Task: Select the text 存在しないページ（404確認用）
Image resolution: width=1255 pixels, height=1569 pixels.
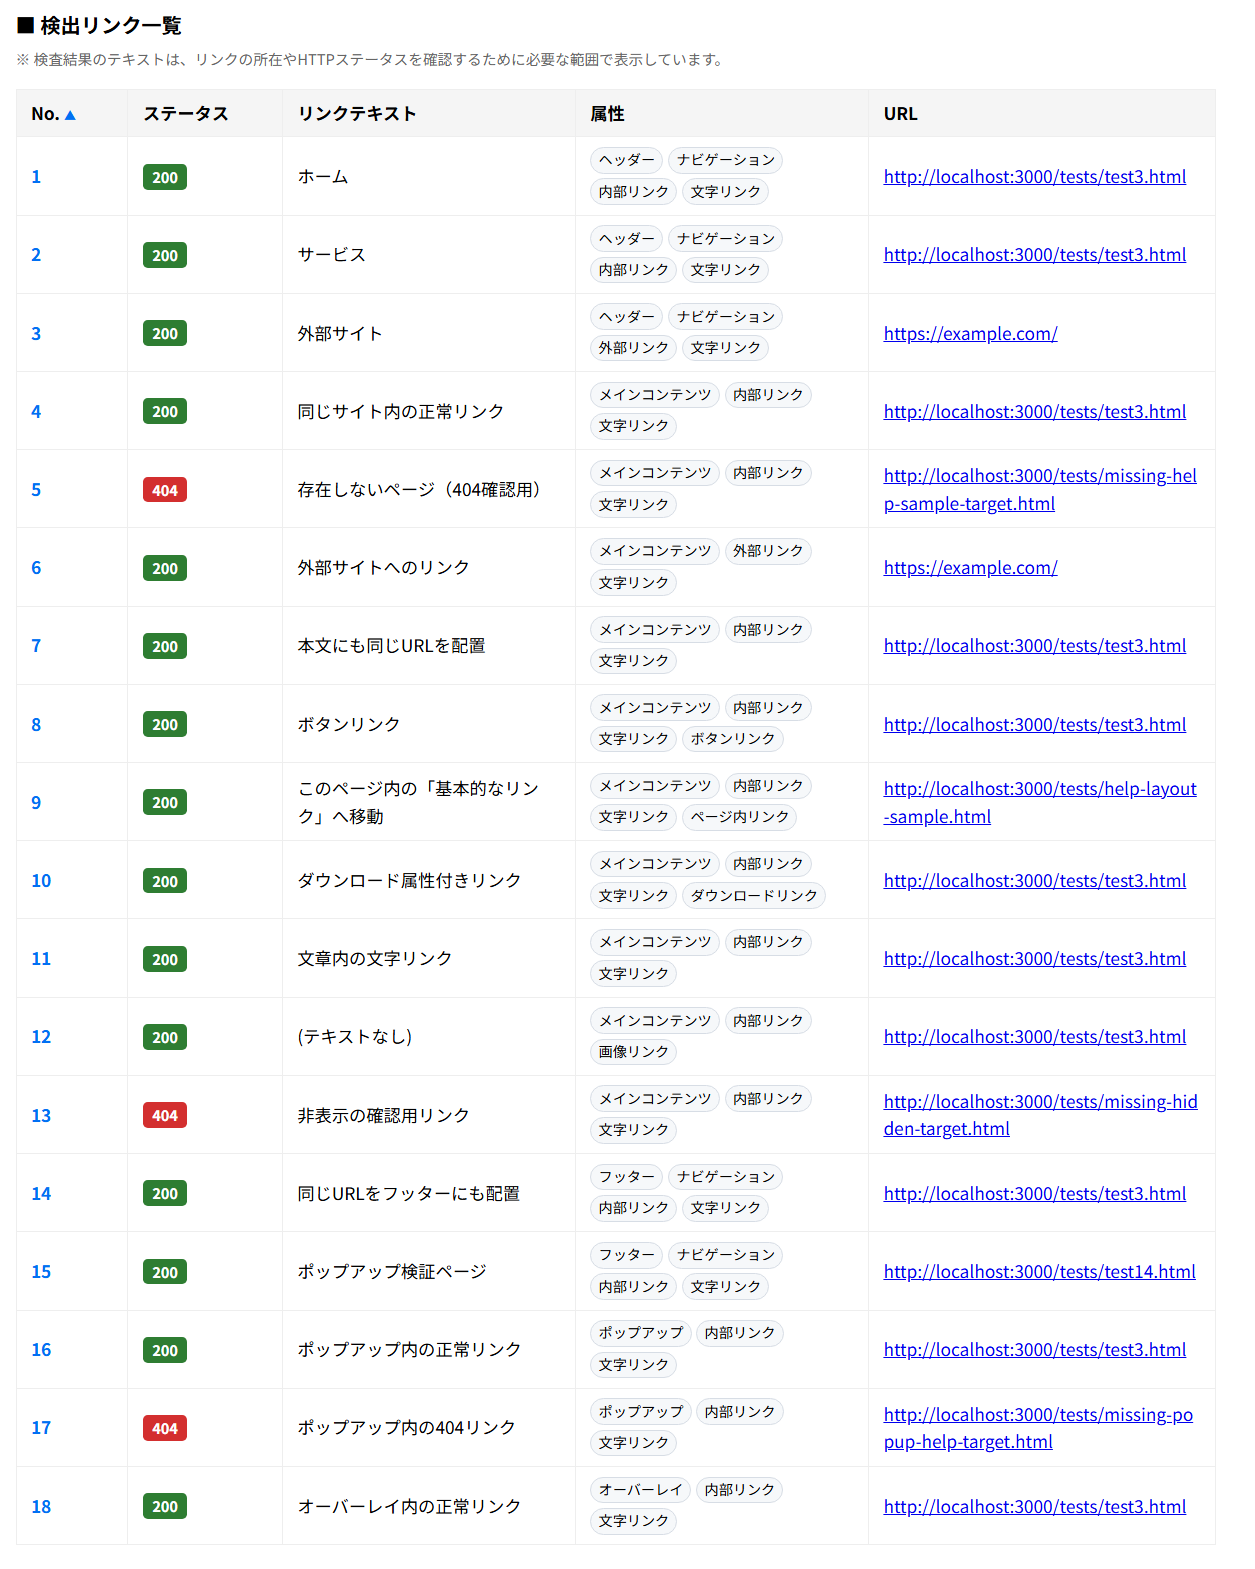Action: (x=422, y=490)
